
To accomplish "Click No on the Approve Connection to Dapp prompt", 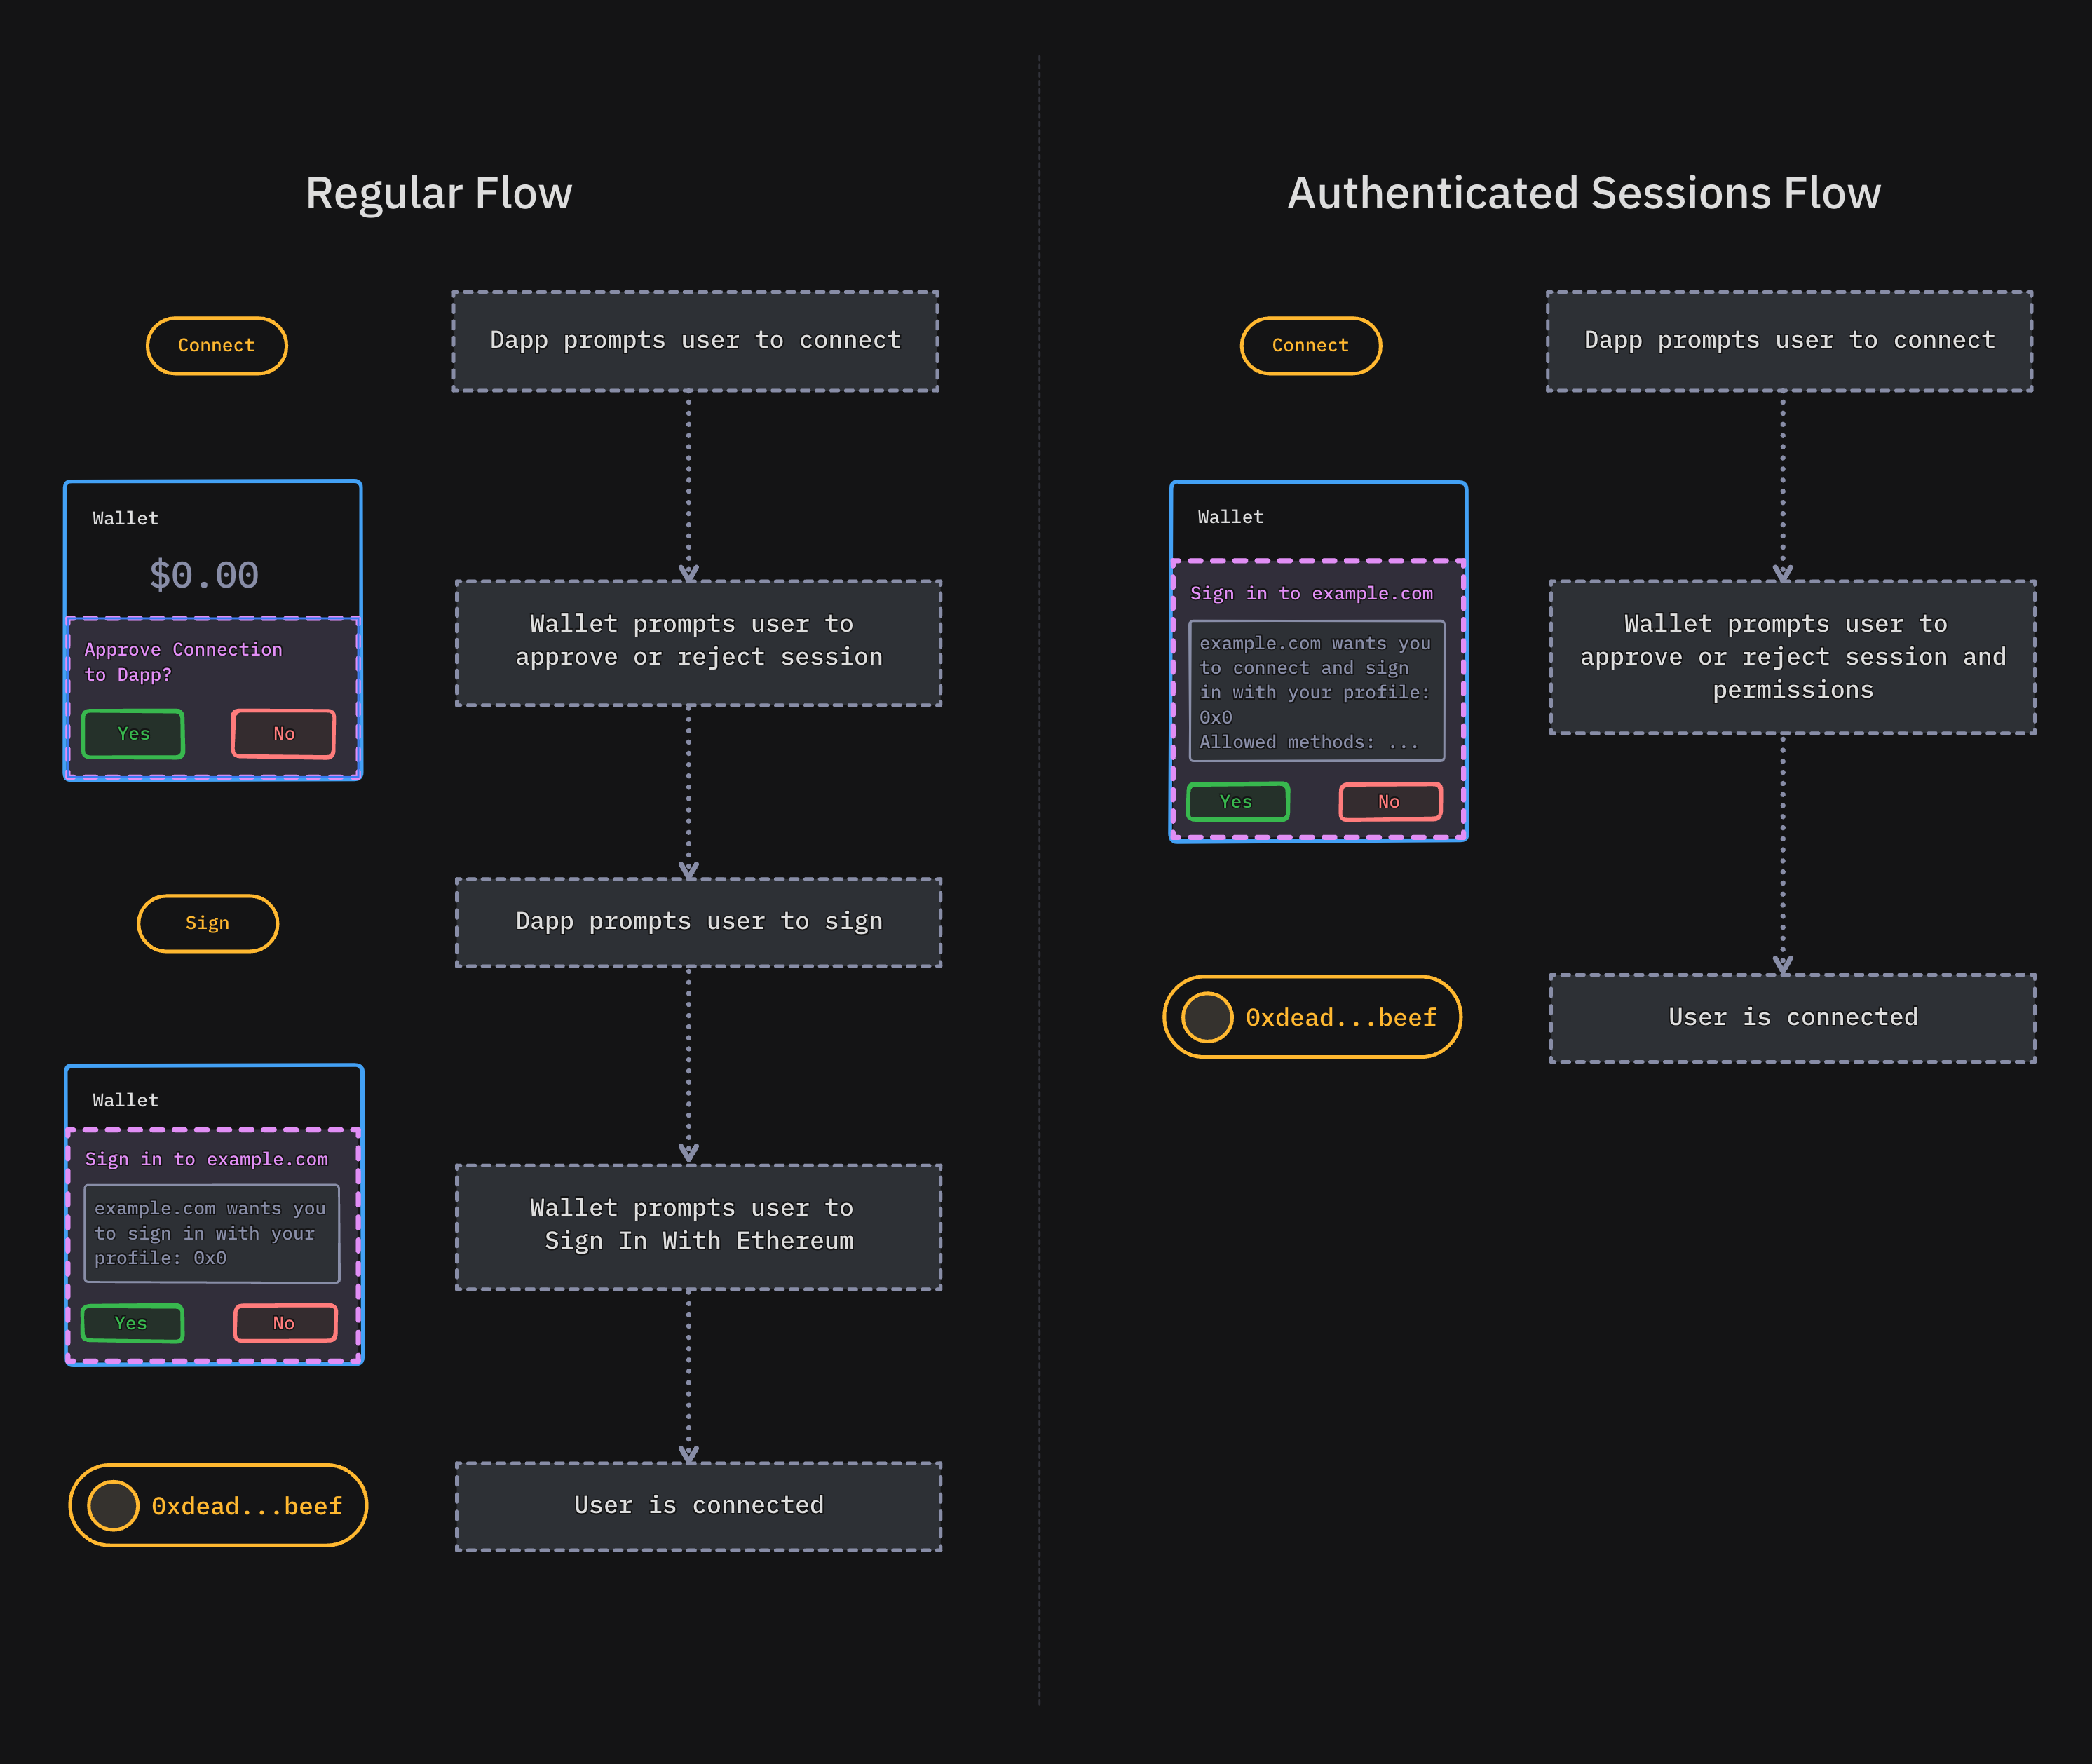I will [x=283, y=733].
